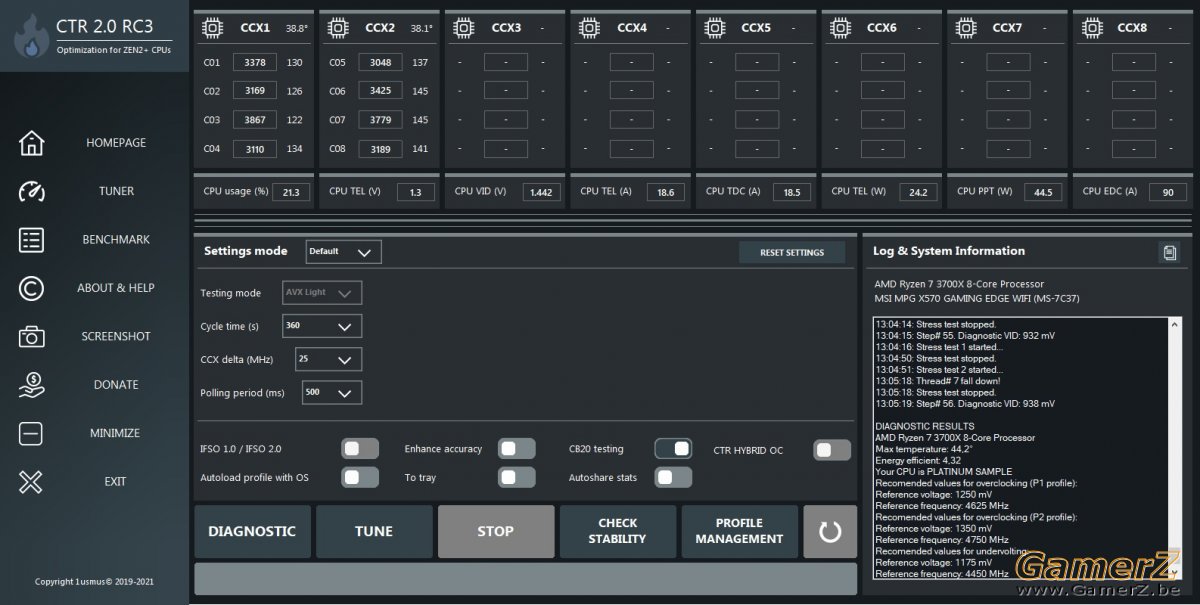Click the CCX8 chip icon
1200x605 pixels.
click(x=1092, y=28)
